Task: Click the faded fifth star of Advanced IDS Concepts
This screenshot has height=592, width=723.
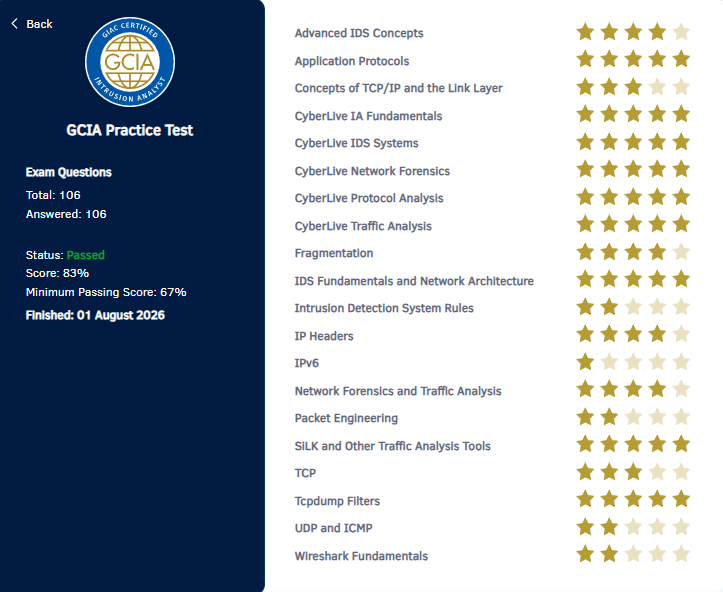Action: click(681, 32)
